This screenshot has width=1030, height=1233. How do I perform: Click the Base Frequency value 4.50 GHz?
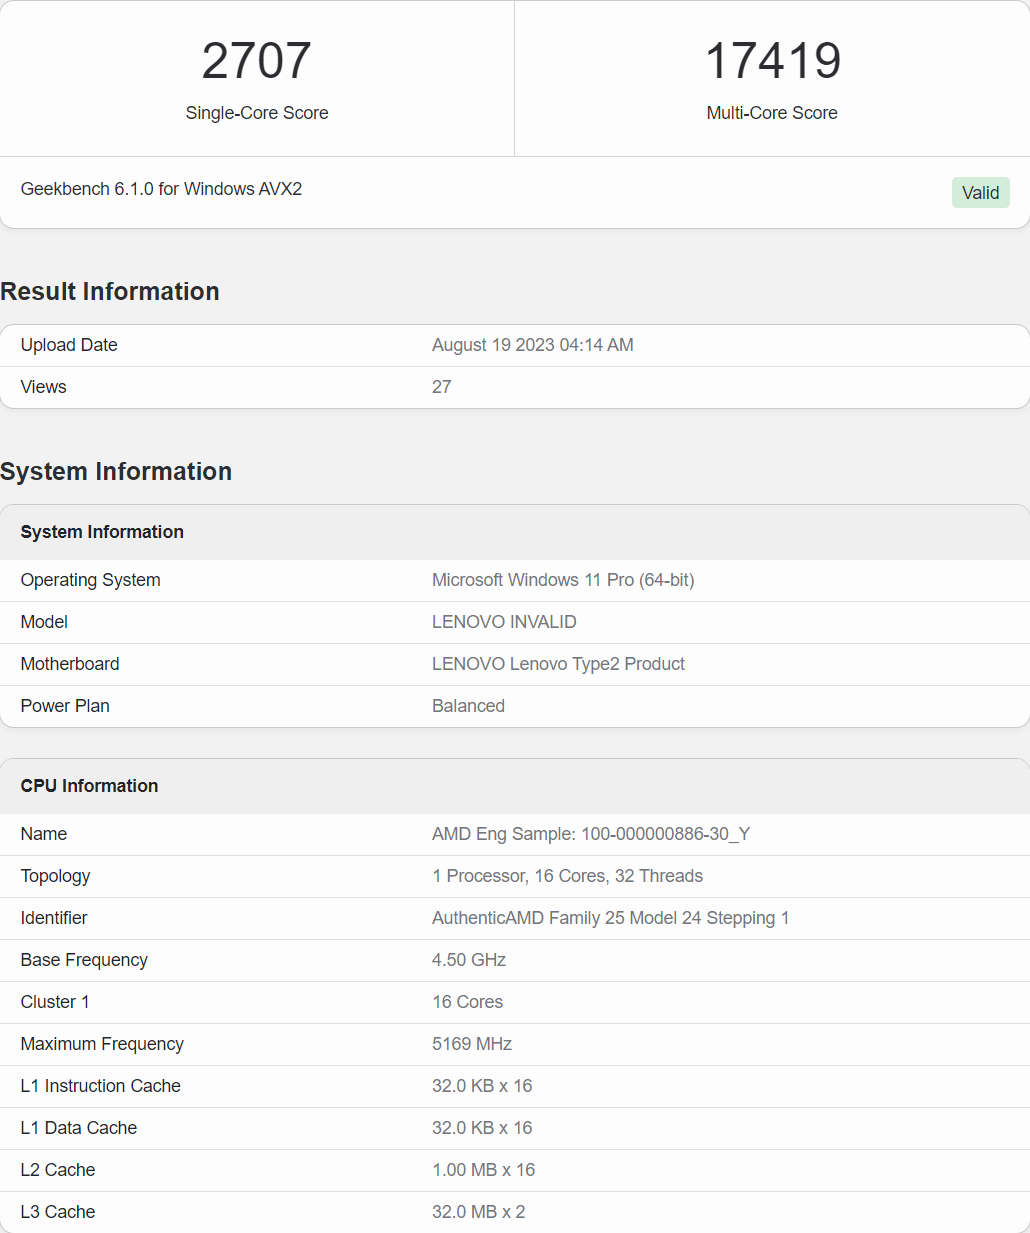click(468, 960)
